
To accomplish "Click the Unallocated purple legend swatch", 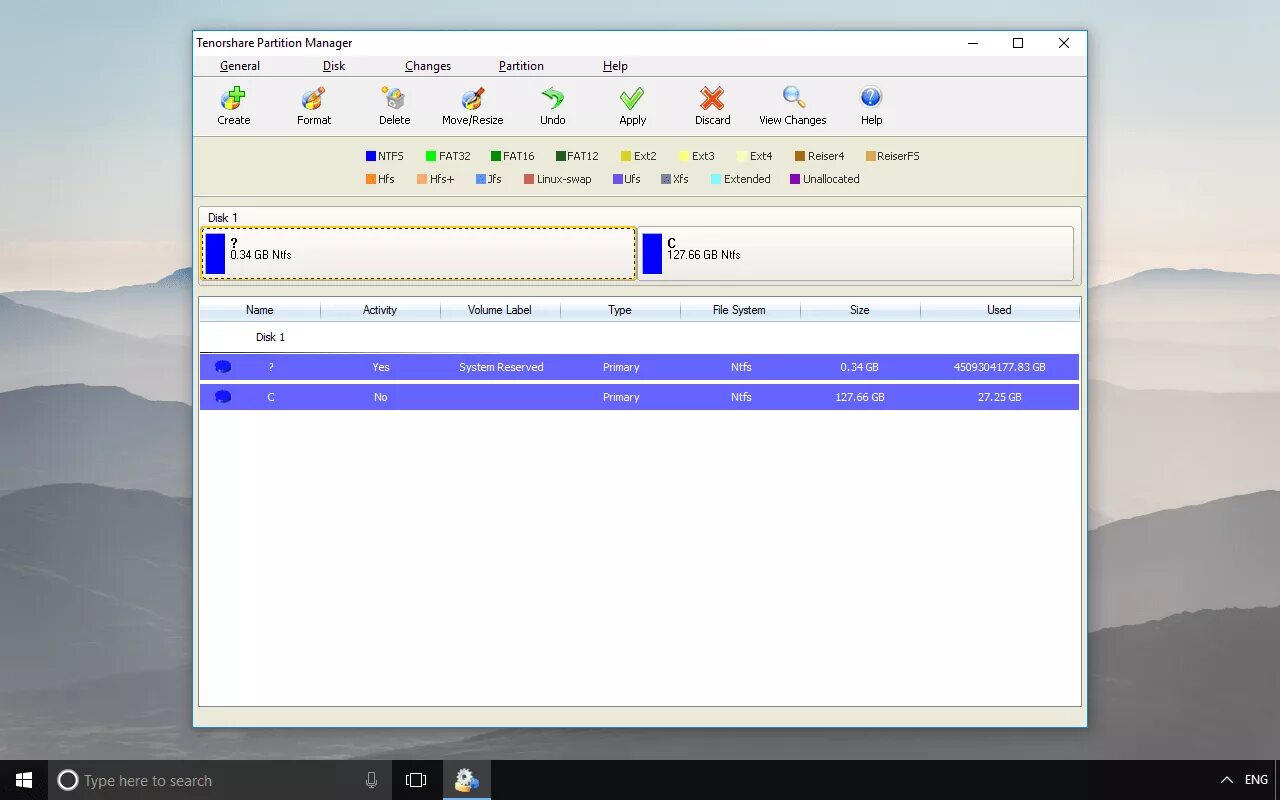I will point(795,179).
